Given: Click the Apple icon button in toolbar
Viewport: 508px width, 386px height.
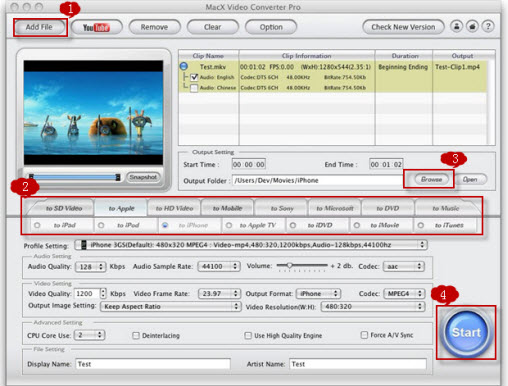Looking at the screenshot, I should [472, 26].
